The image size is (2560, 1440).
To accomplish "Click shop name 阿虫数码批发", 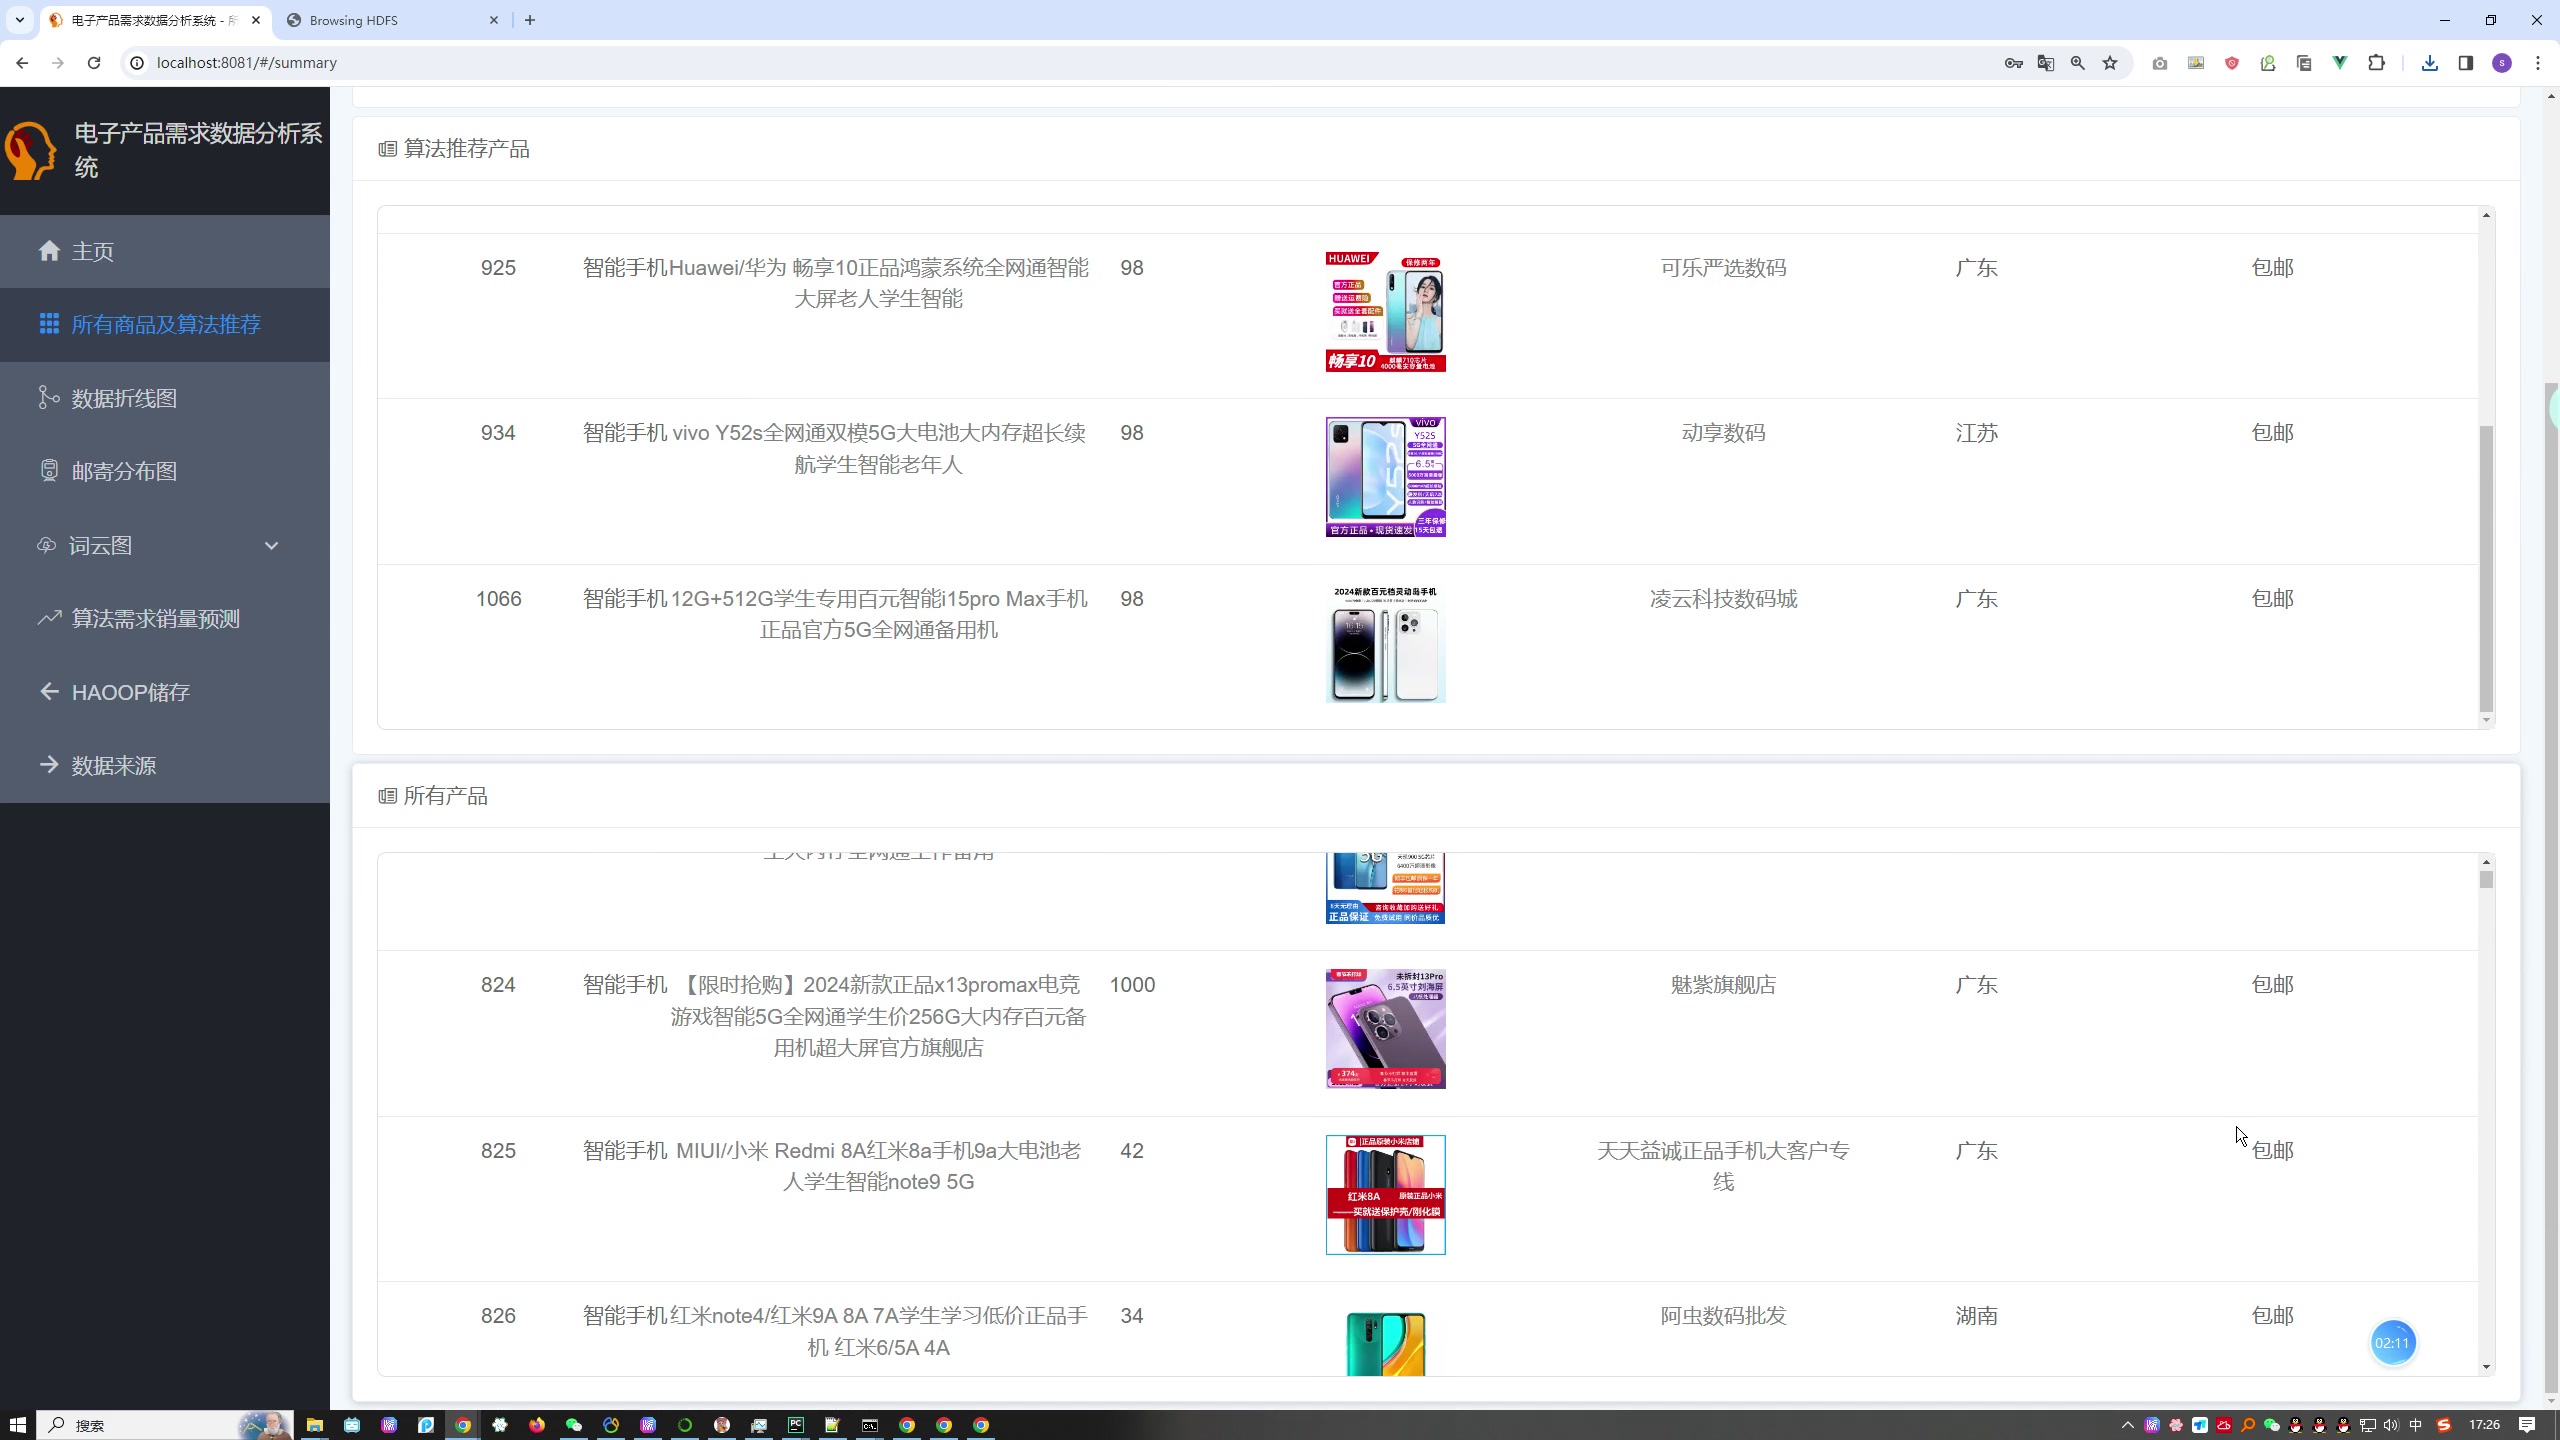I will 1723,1316.
